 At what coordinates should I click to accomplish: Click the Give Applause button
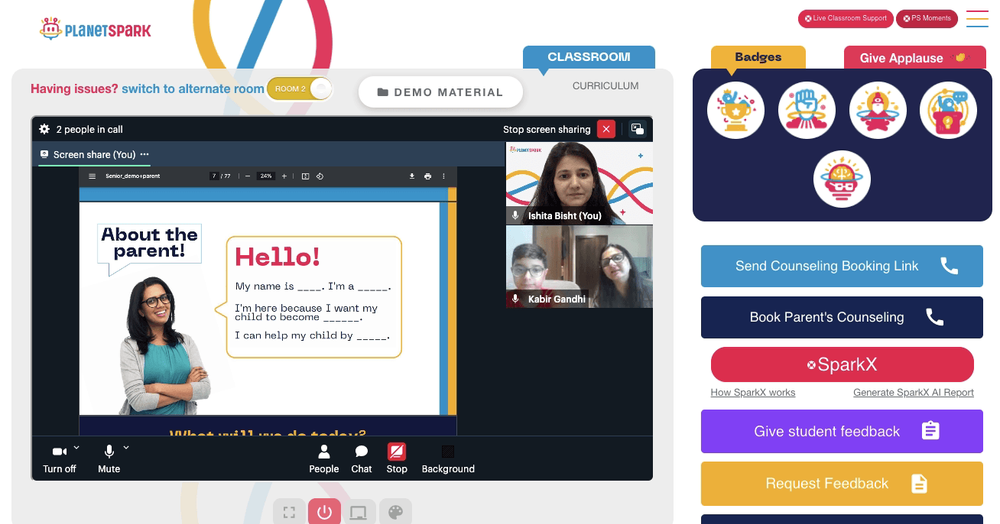coord(915,58)
